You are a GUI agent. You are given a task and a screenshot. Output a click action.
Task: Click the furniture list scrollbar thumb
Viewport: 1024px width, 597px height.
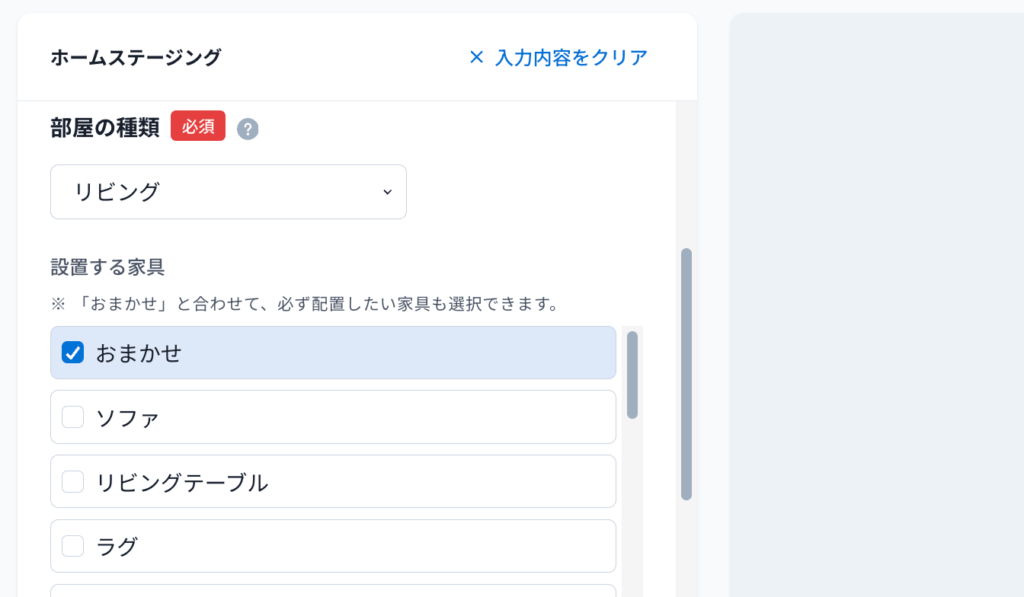pyautogui.click(x=632, y=375)
